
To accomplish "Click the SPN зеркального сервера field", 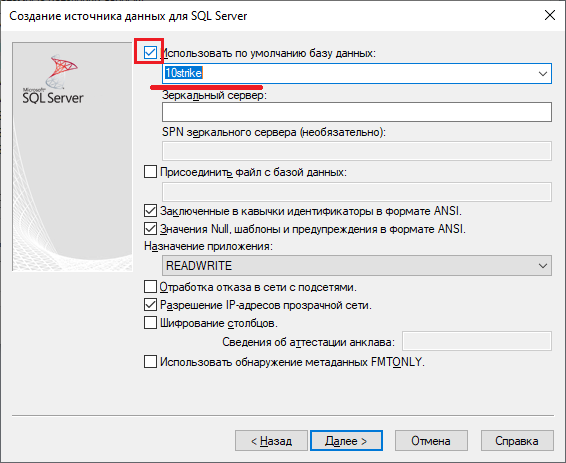I will tap(357, 151).
